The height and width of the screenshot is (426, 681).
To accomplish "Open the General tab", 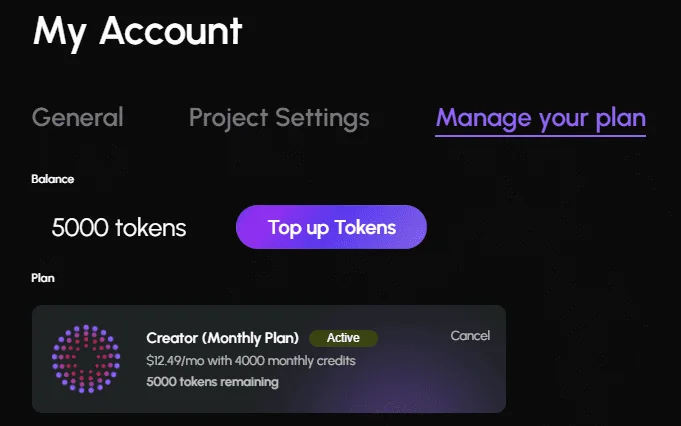I will pos(78,117).
